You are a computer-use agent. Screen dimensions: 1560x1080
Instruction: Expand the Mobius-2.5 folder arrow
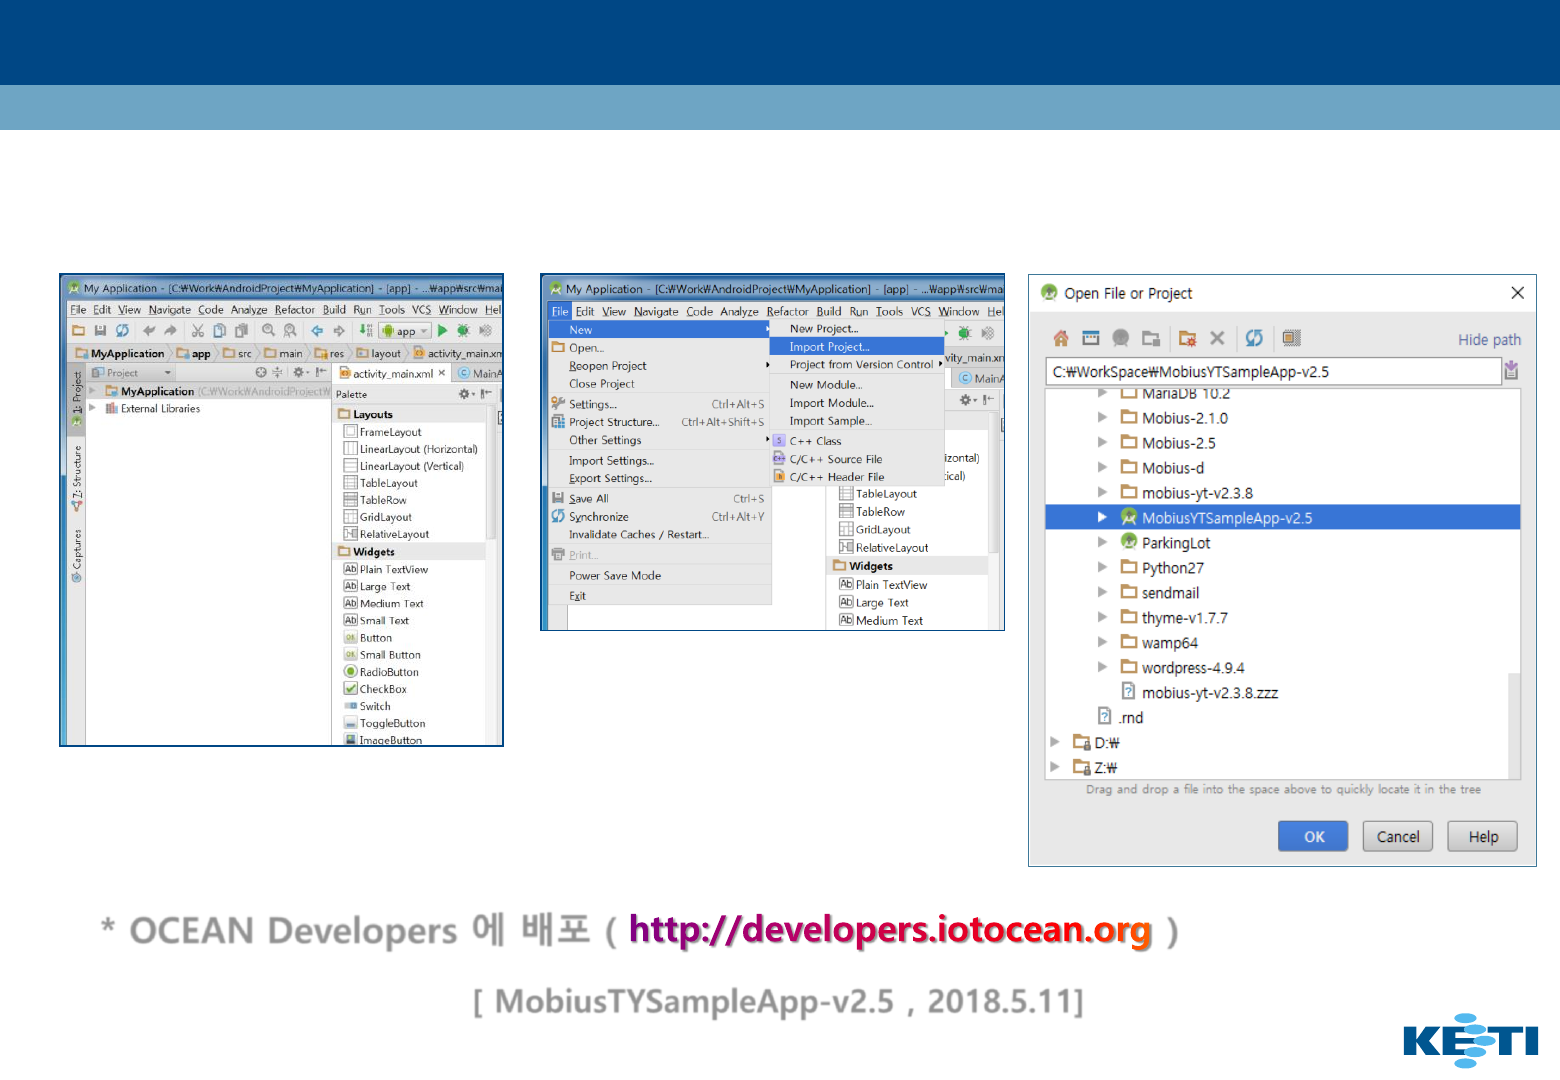pos(1102,442)
